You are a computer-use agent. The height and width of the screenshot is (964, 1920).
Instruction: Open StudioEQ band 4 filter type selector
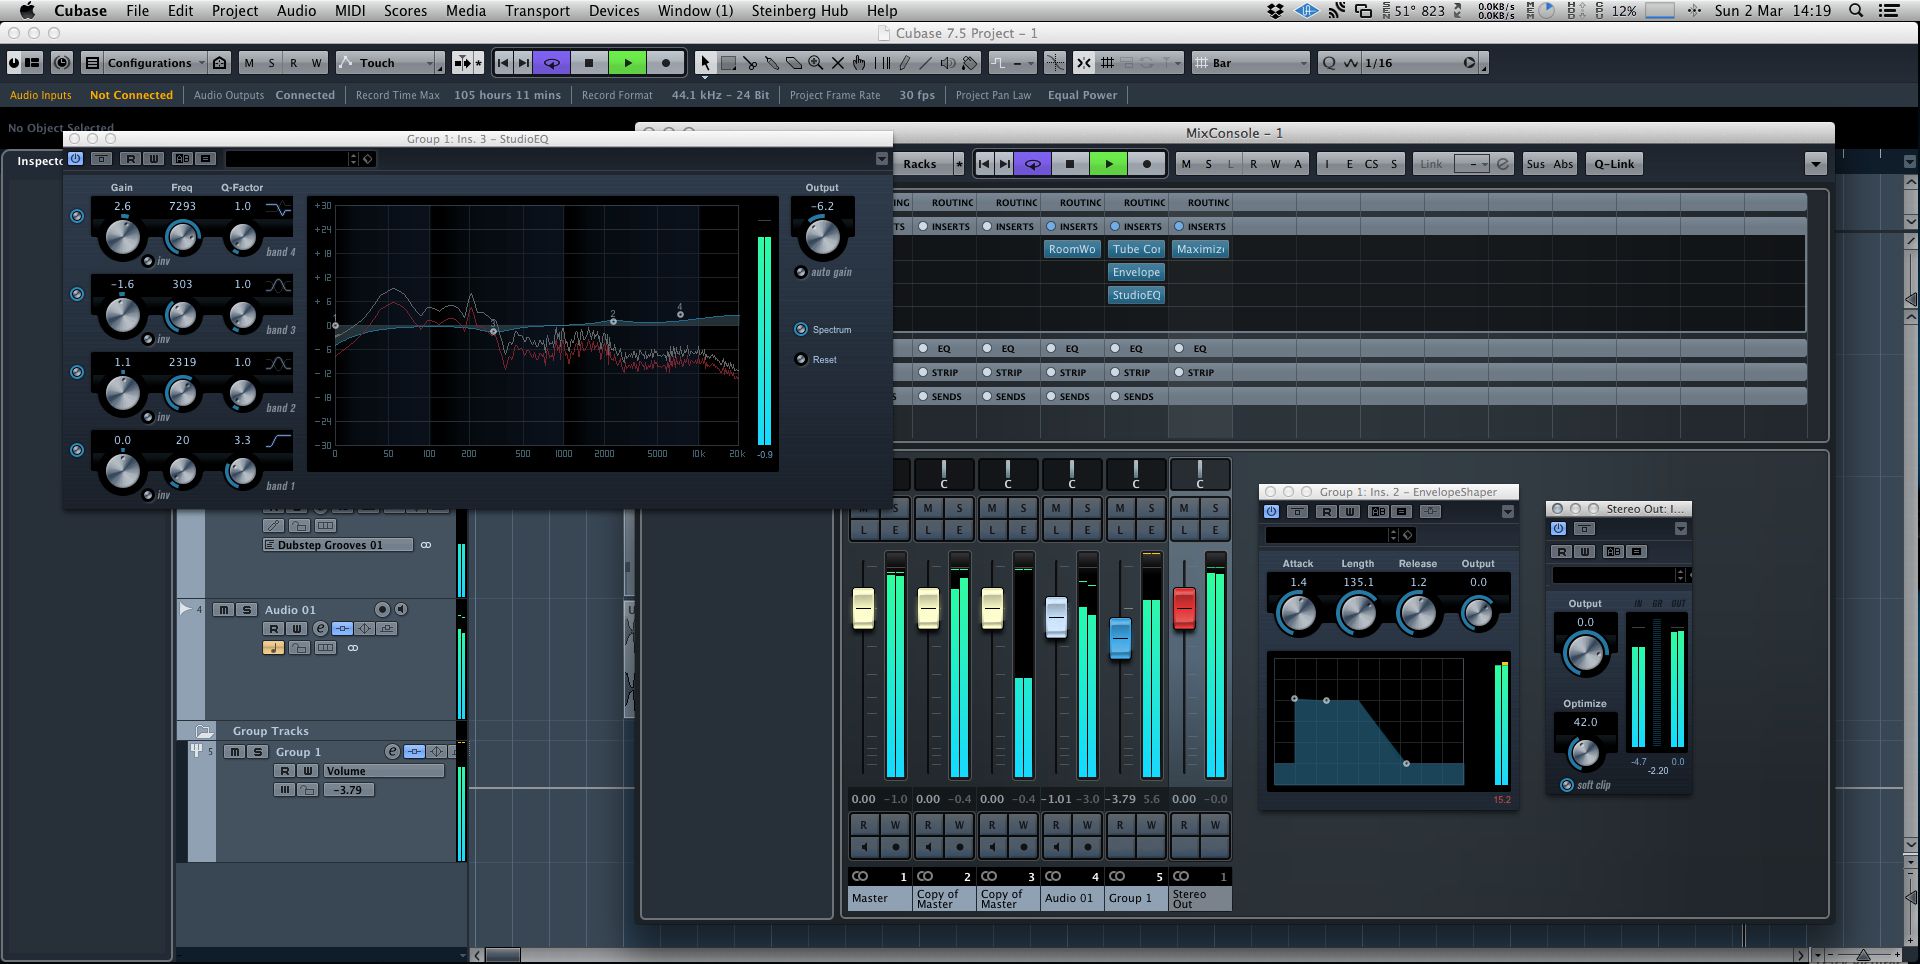point(278,208)
